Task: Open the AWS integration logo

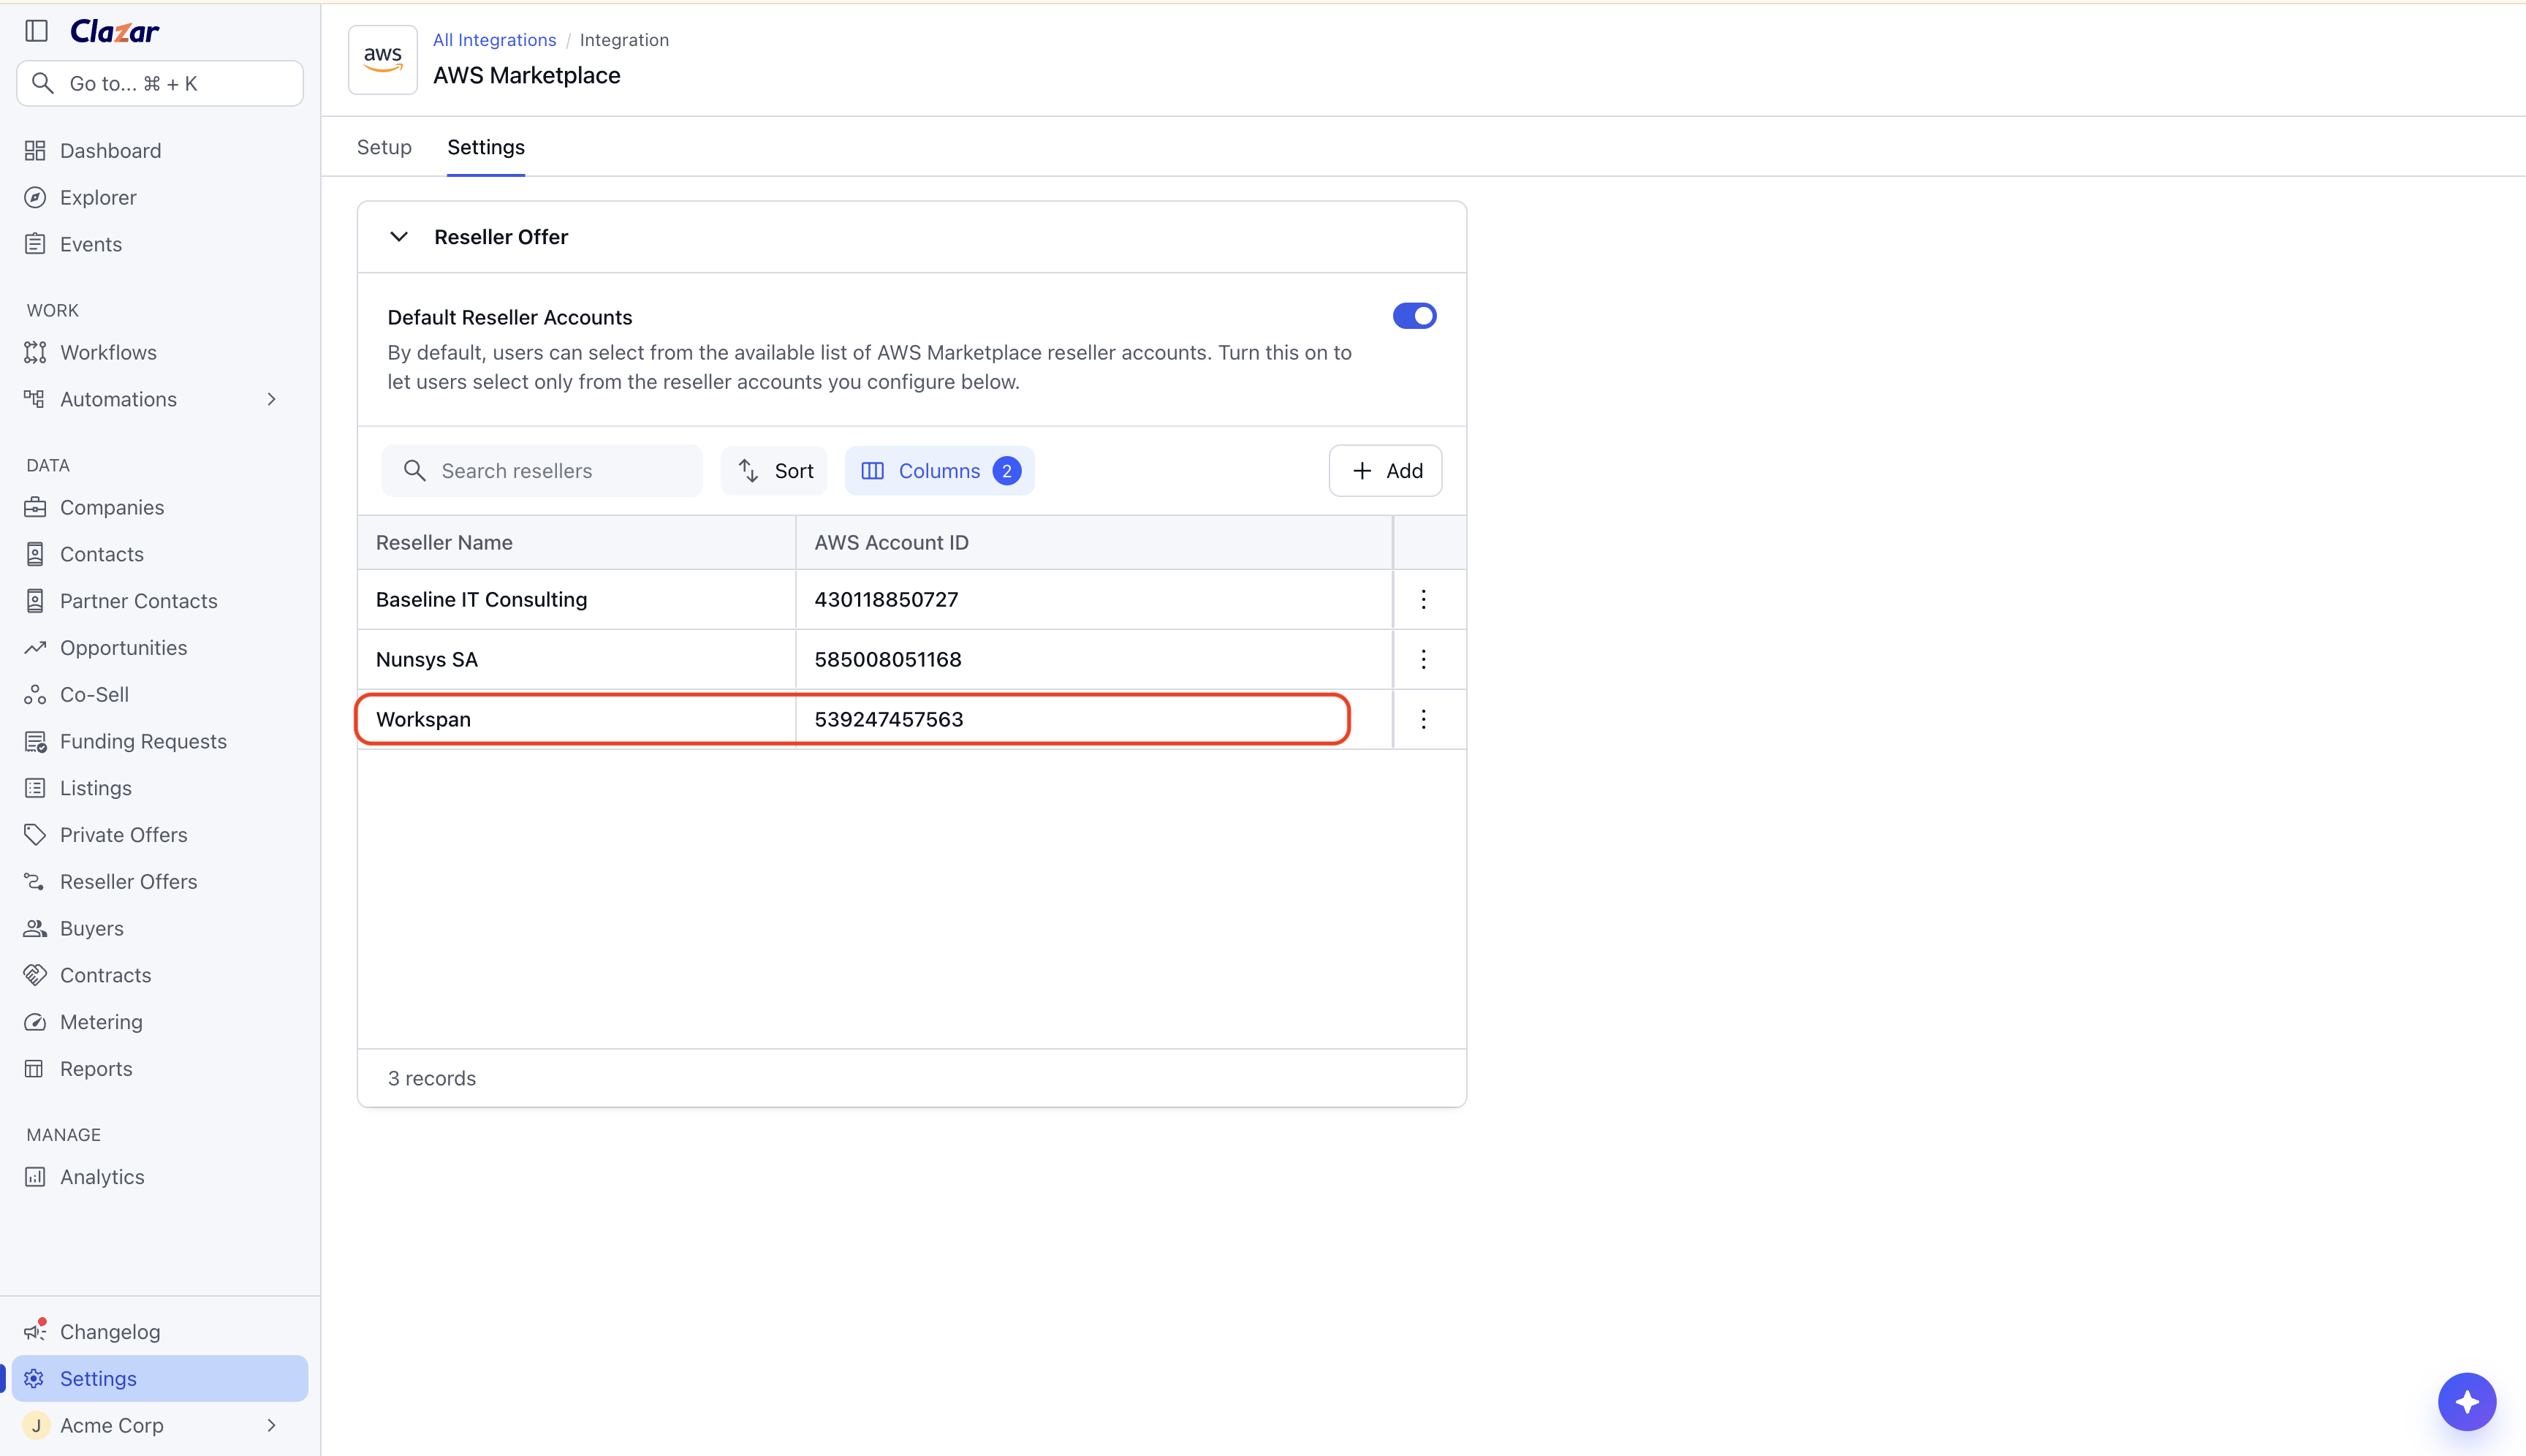Action: coord(383,60)
